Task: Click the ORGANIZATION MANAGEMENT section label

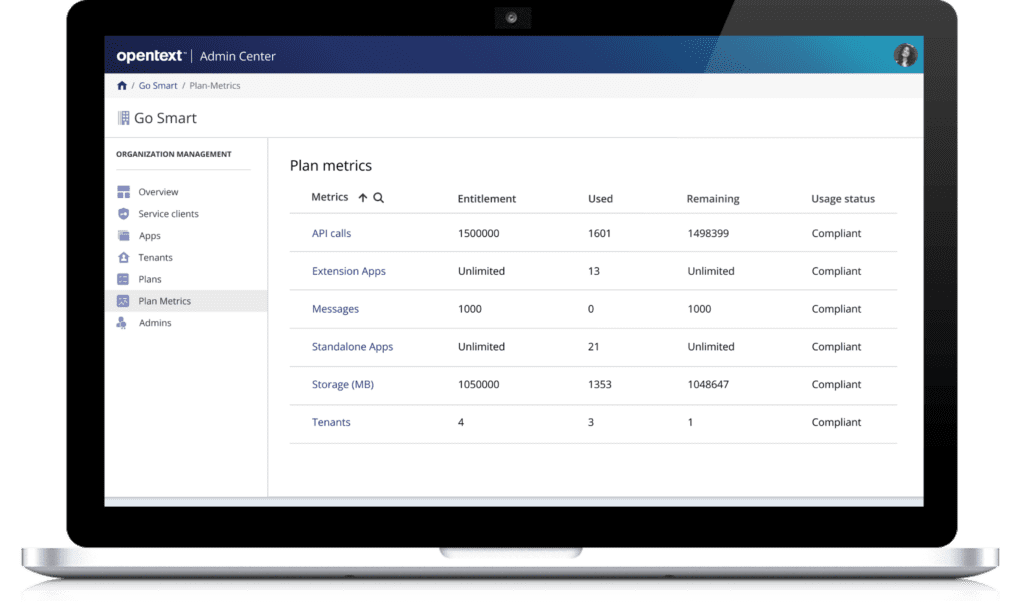Action: 174,154
